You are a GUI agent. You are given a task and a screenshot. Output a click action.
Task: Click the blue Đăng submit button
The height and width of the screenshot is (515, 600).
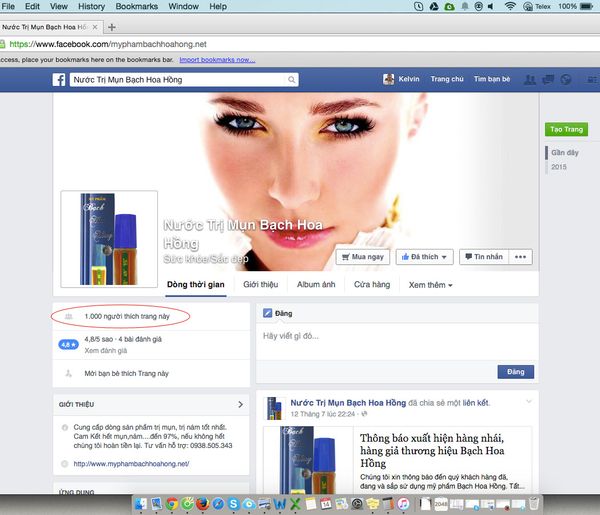[x=515, y=372]
